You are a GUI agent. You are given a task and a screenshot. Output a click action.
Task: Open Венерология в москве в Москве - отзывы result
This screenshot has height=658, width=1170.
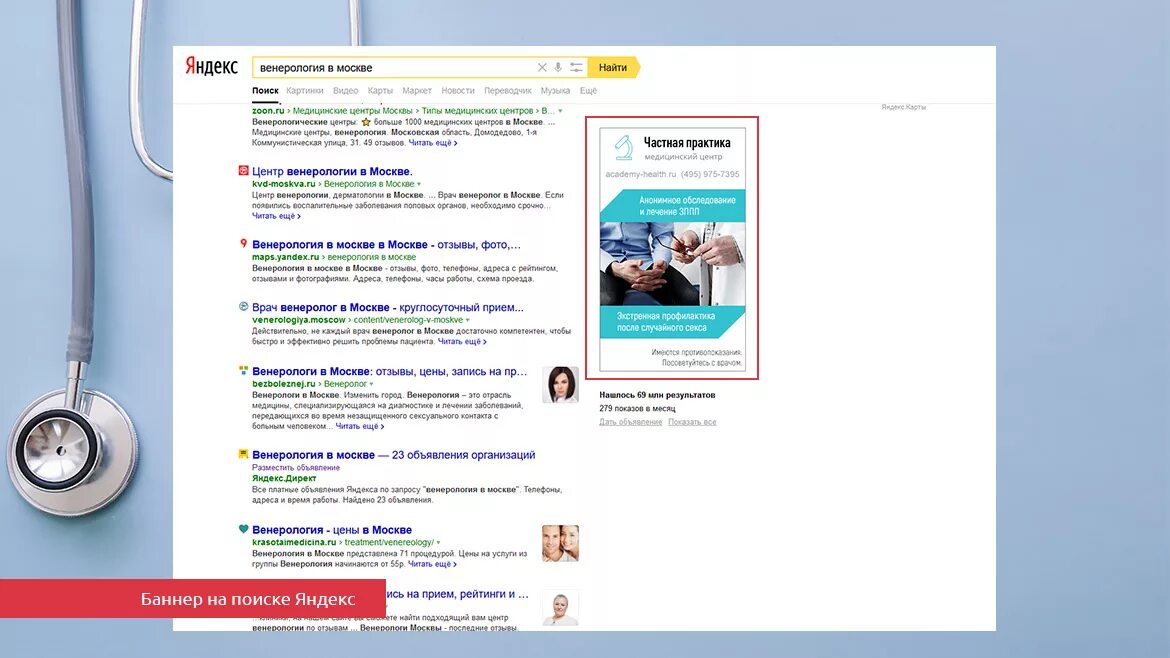[x=387, y=244]
